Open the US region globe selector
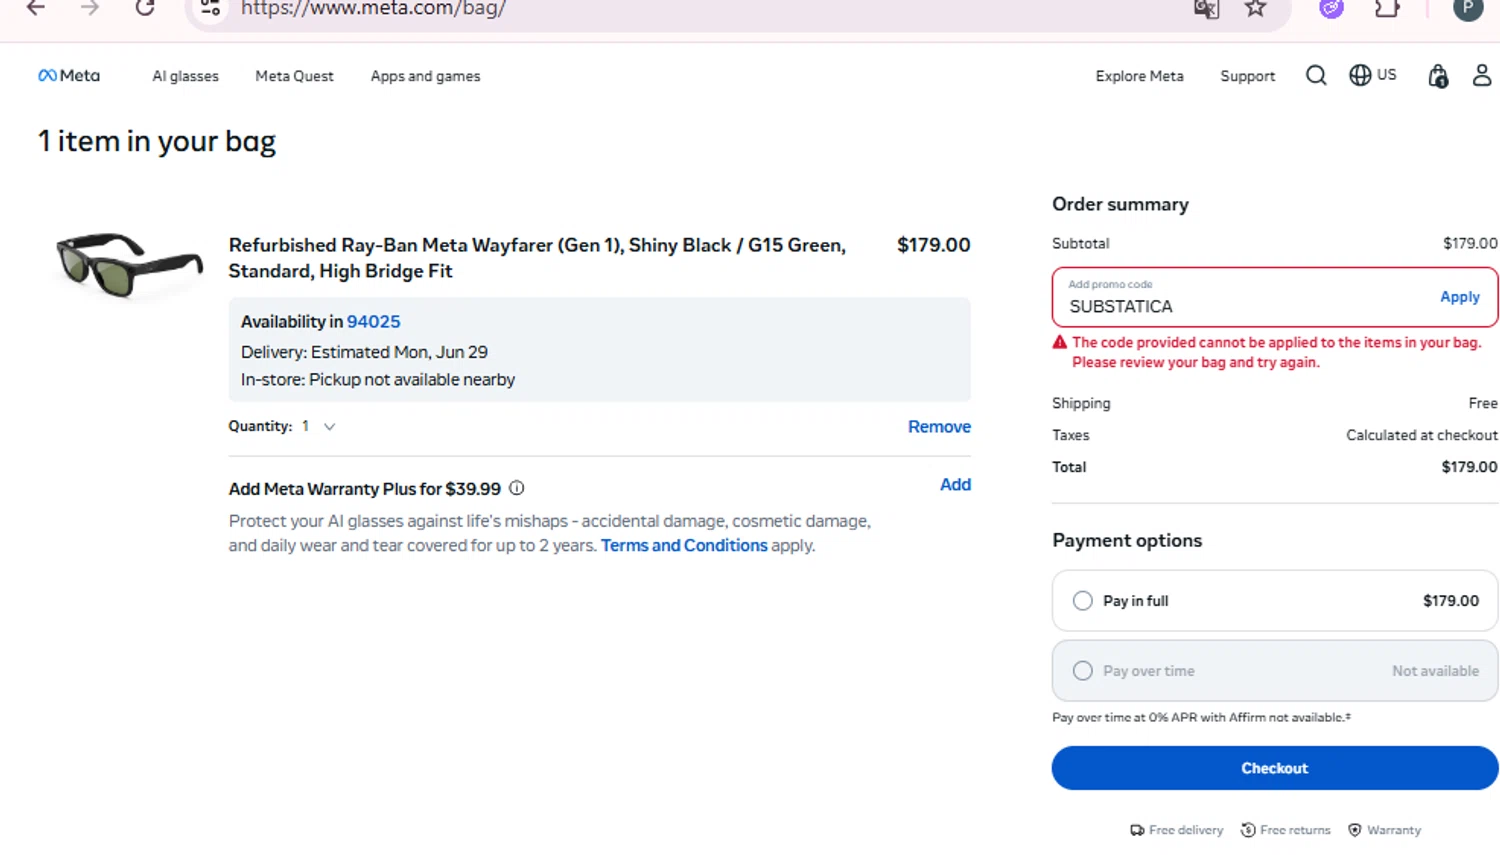This screenshot has height=855, width=1500. tap(1373, 75)
